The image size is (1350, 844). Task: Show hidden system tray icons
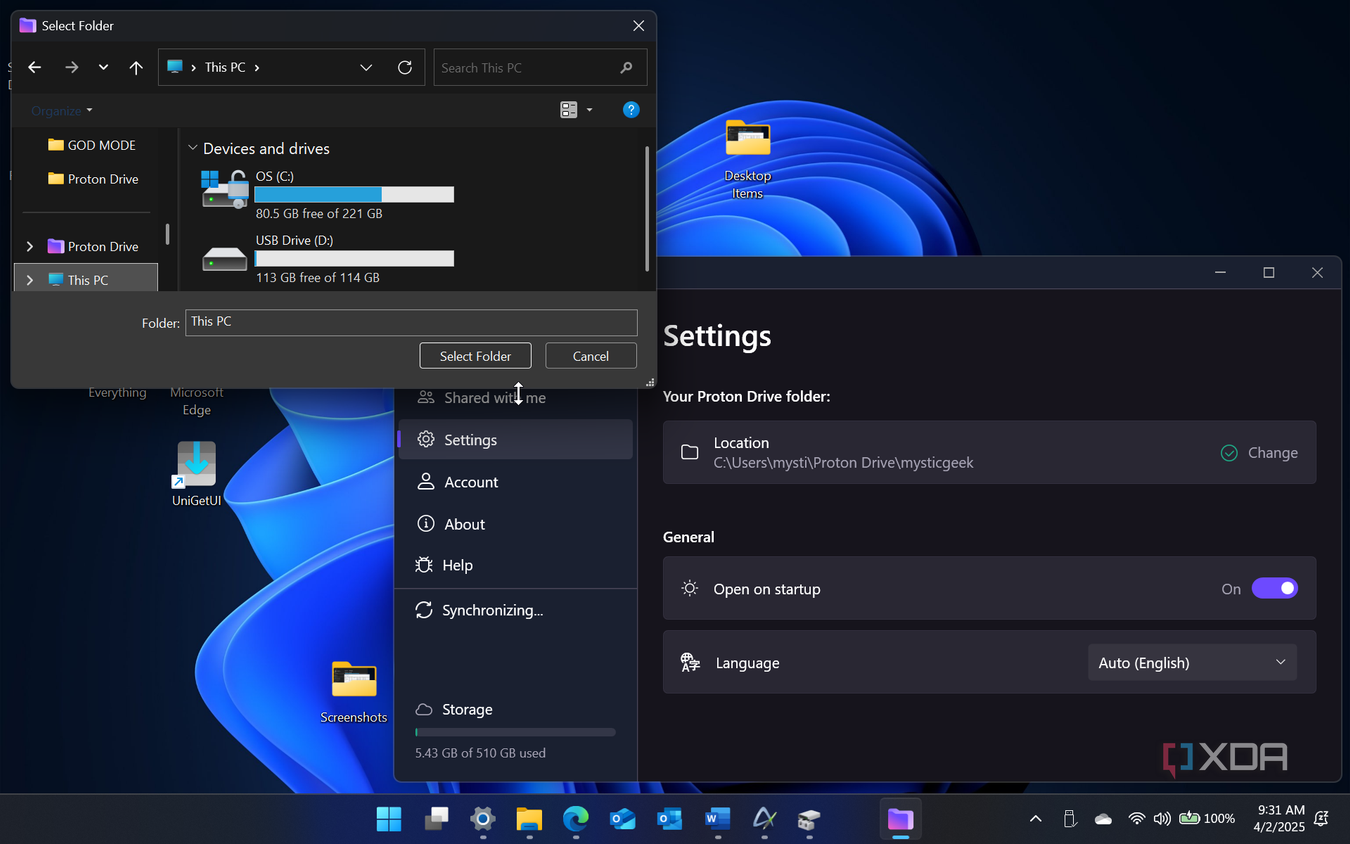[x=1036, y=819]
